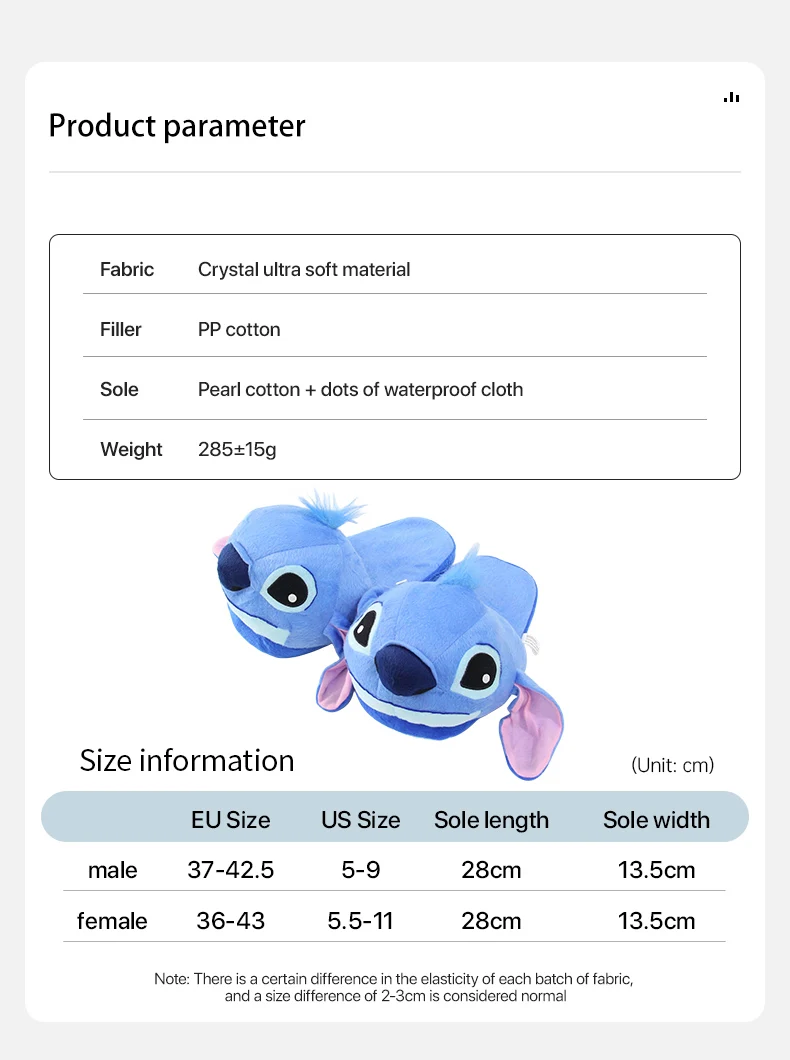The width and height of the screenshot is (790, 1060).
Task: Select the Fabric row label
Action: point(127,269)
